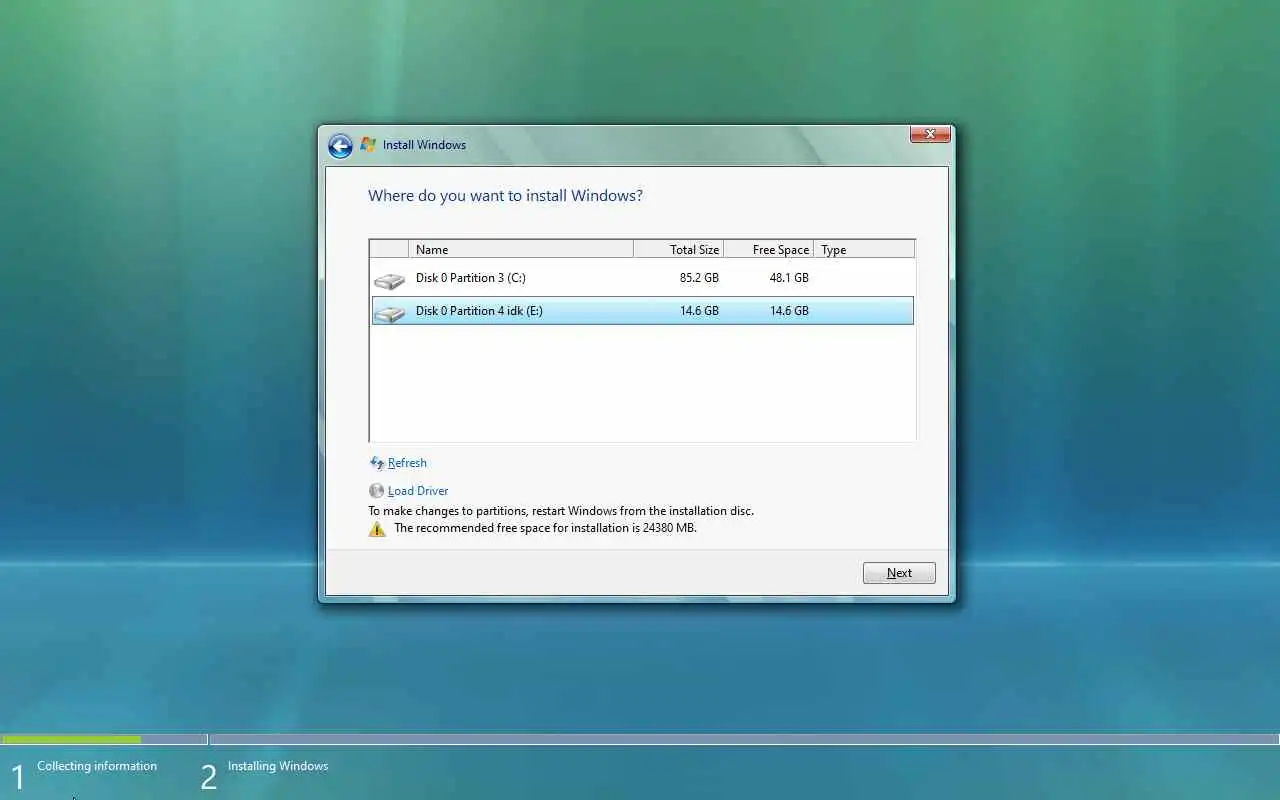Click the Refresh arrows icon
The height and width of the screenshot is (800, 1280).
pyautogui.click(x=377, y=463)
